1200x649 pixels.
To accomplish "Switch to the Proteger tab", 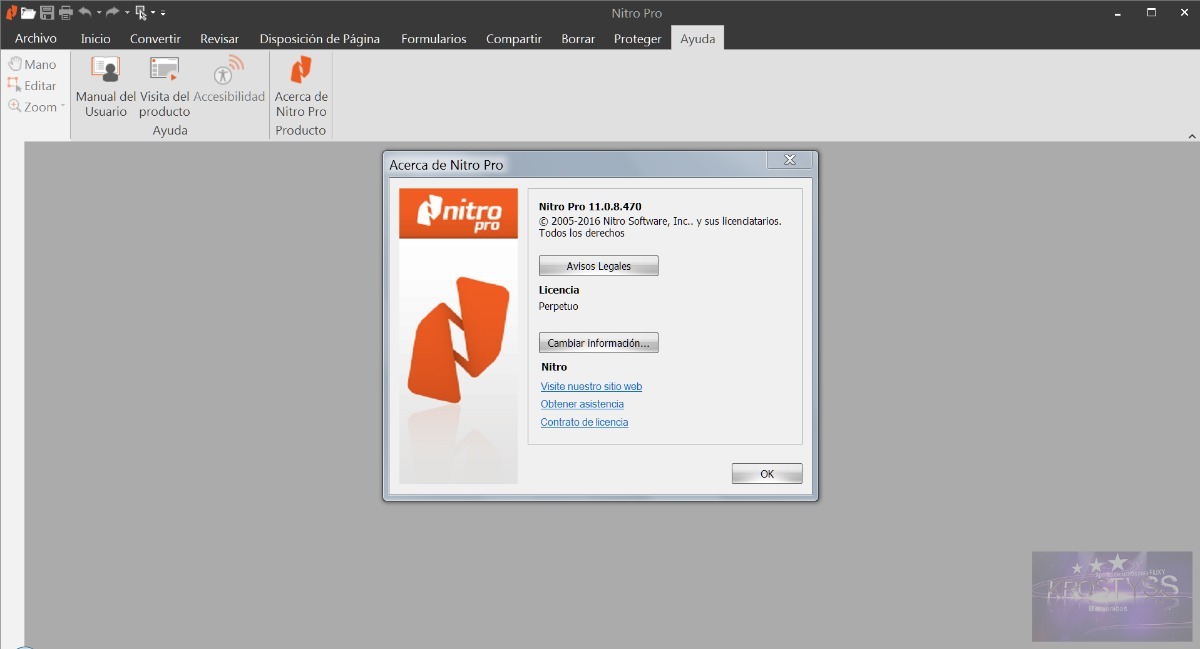I will pyautogui.click(x=638, y=39).
